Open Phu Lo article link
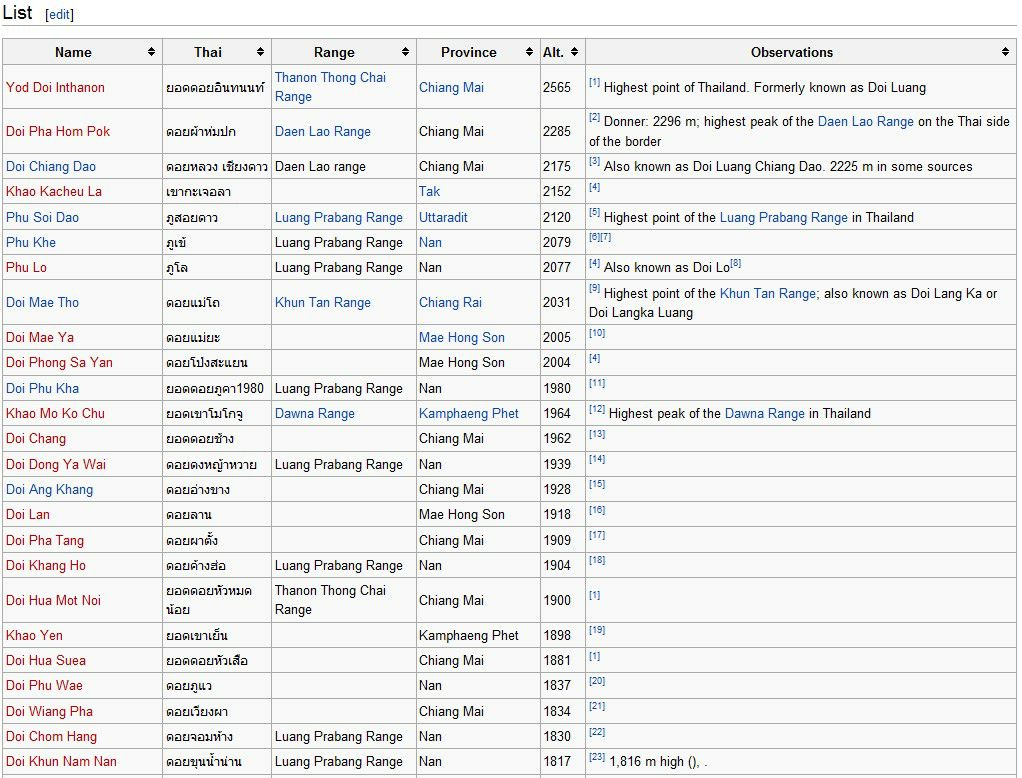 coord(26,267)
